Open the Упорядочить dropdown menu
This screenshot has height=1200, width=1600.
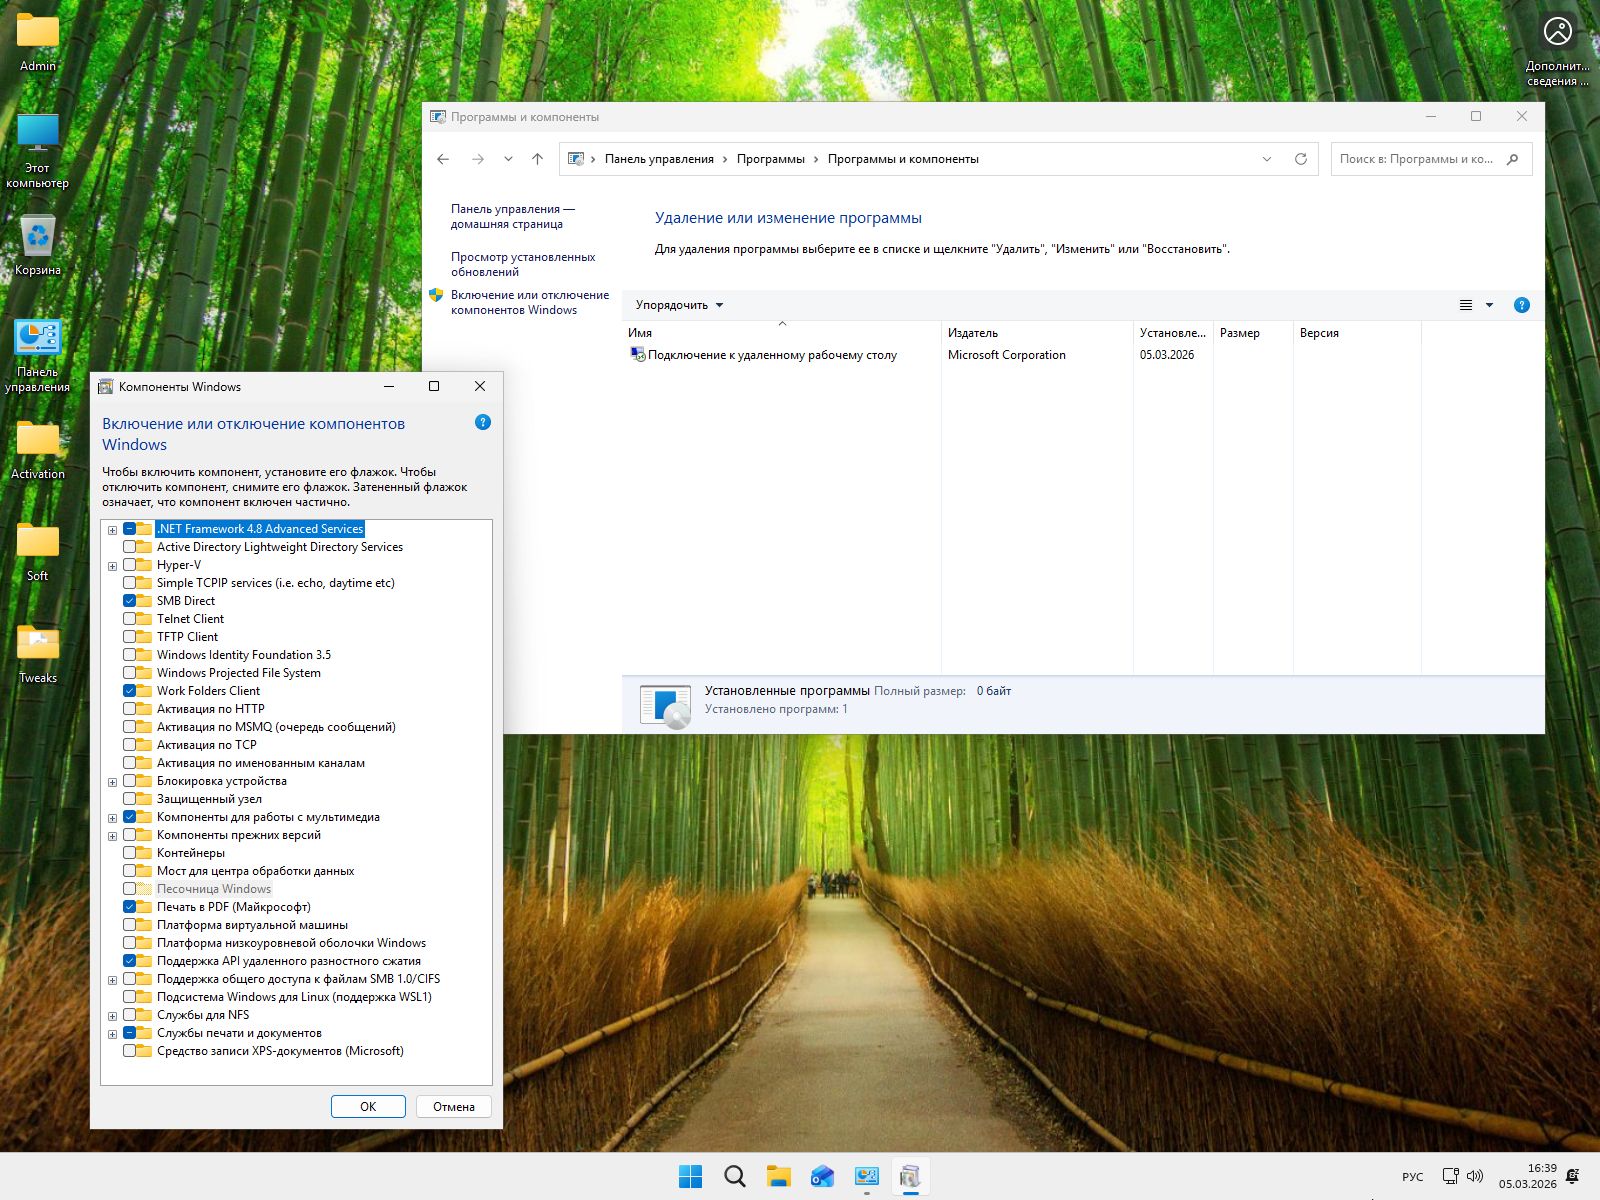679,305
